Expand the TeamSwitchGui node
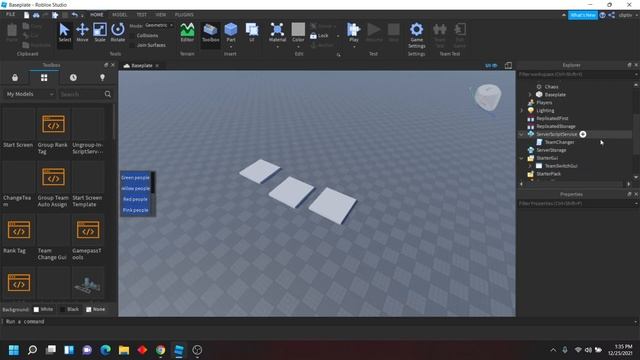640x360 pixels. (530, 166)
